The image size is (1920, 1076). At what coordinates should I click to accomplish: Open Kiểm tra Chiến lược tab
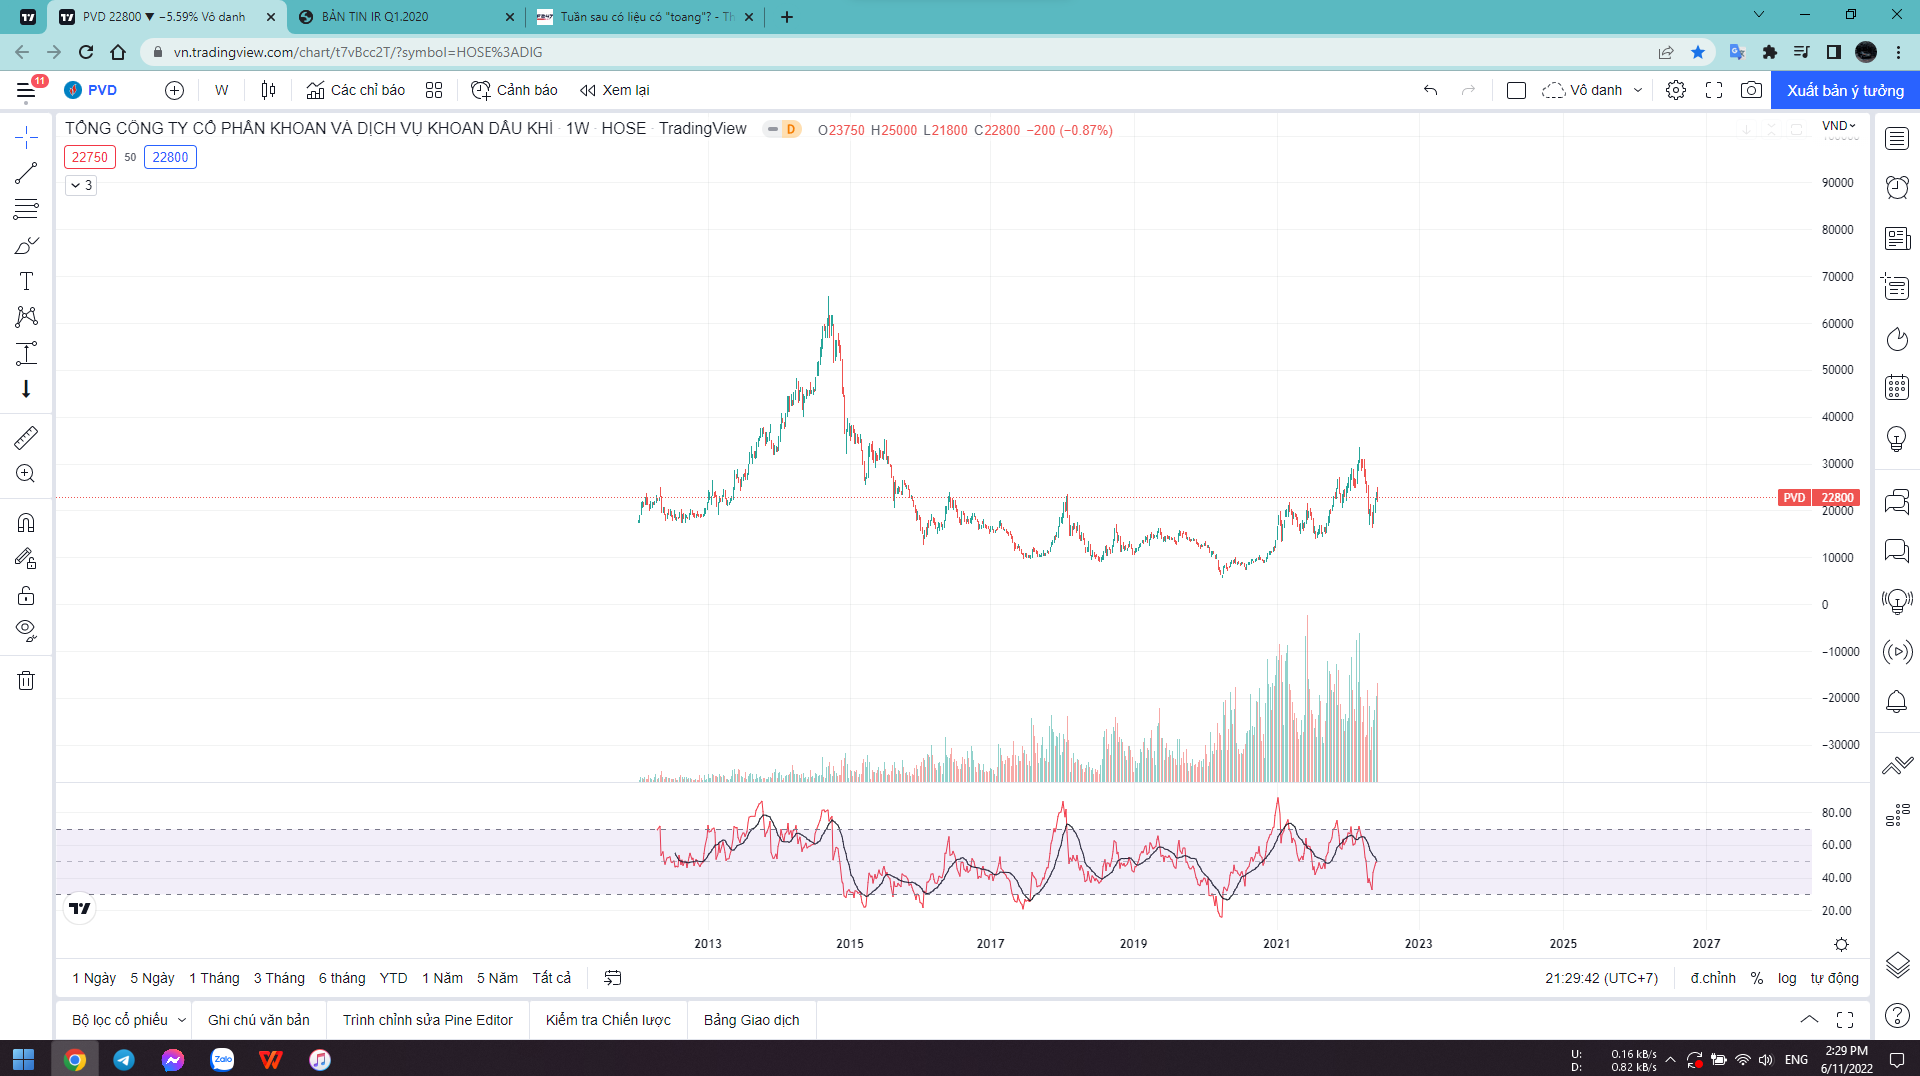click(608, 1020)
